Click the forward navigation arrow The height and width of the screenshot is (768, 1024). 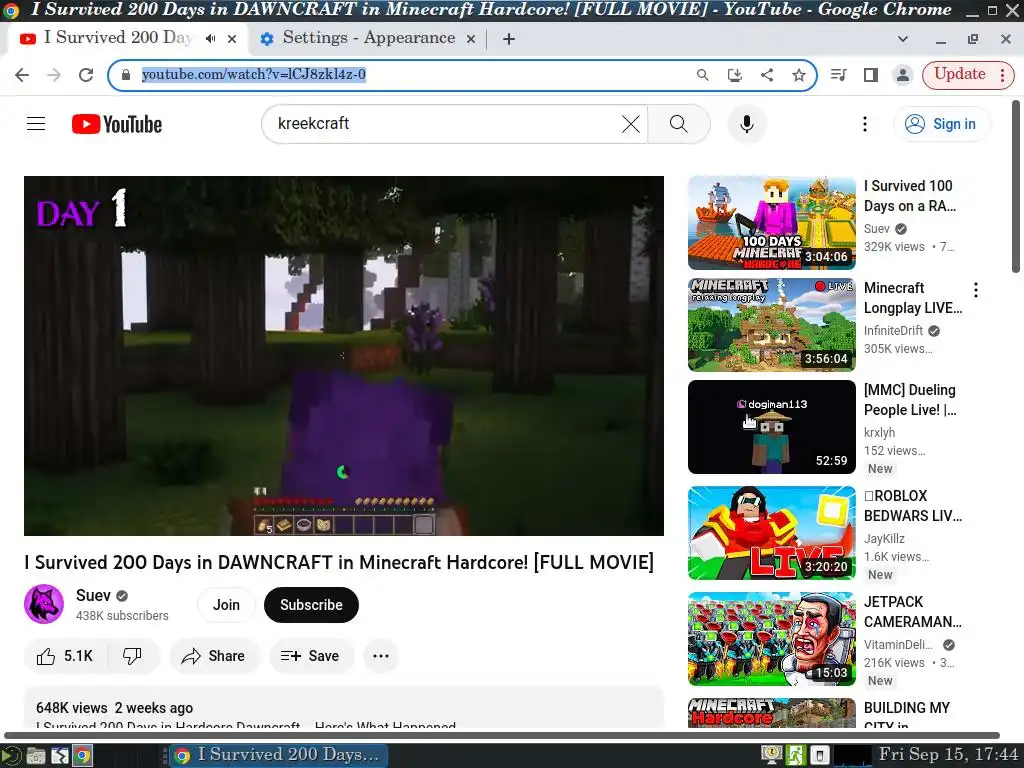(54, 75)
